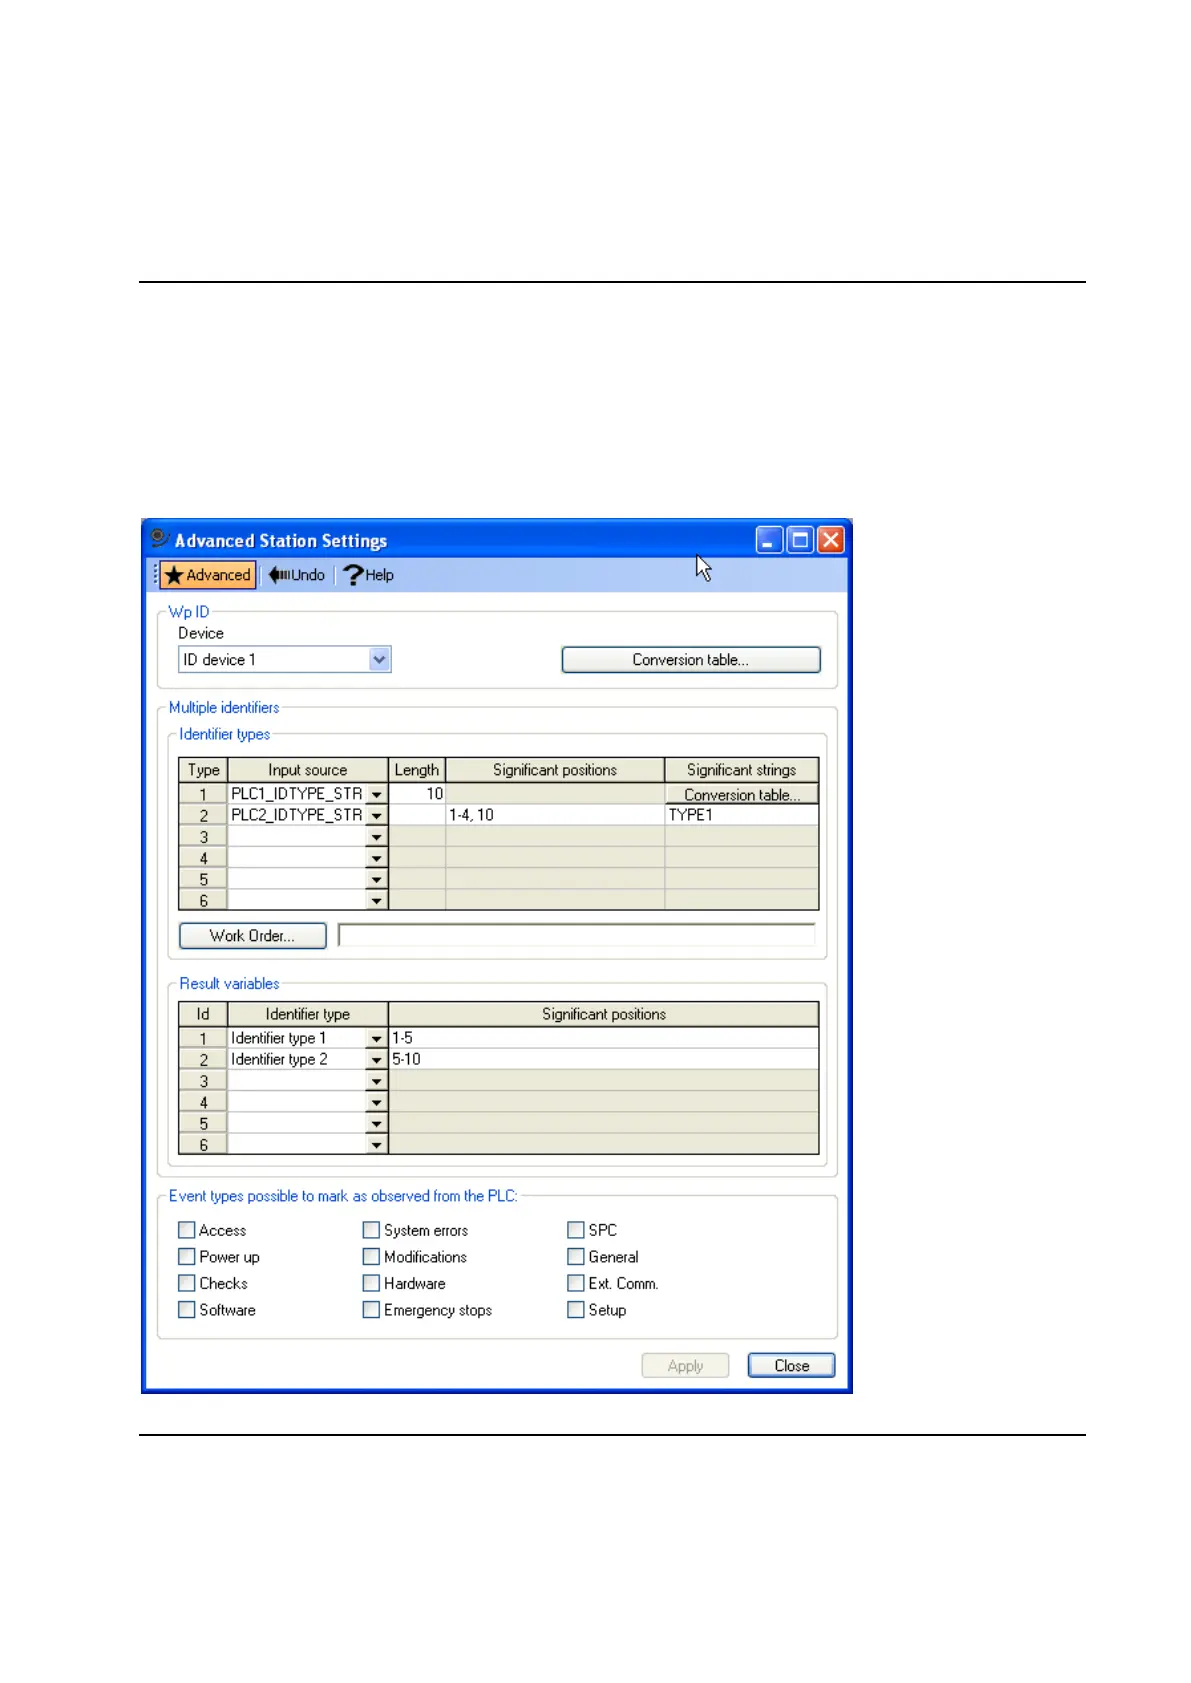The image size is (1191, 1683).
Task: Click the Wp ID Conversion table button
Action: coord(691,660)
